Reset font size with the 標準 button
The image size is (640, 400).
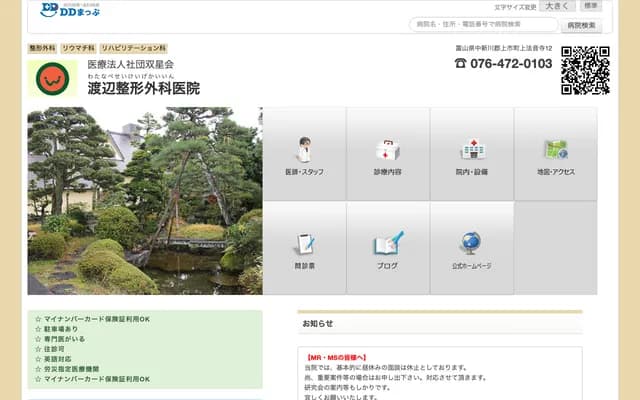point(591,6)
